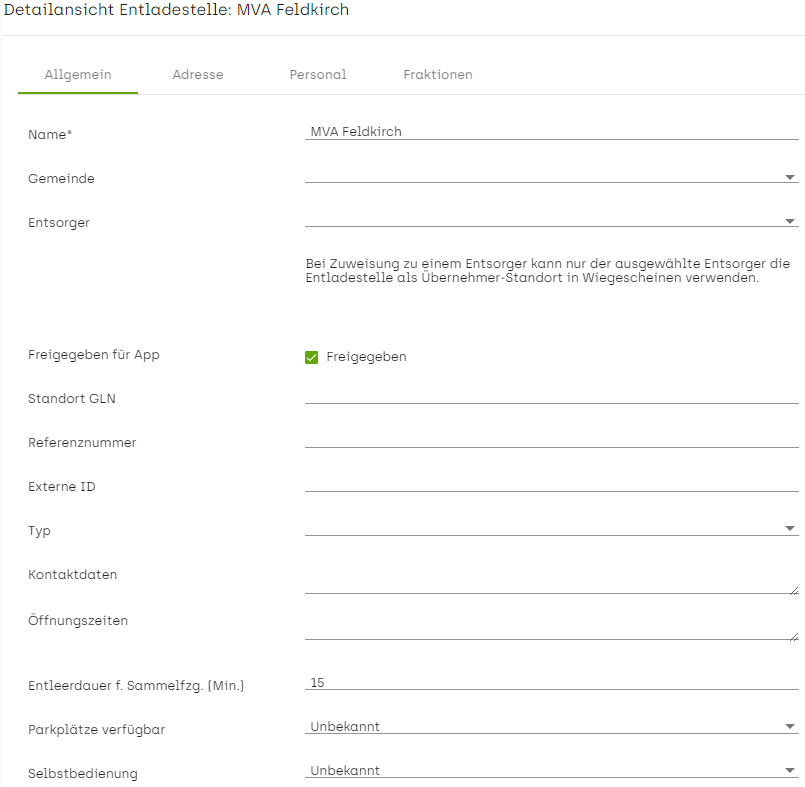
Task: Open the Selbstbedienung dropdown
Action: tap(552, 771)
